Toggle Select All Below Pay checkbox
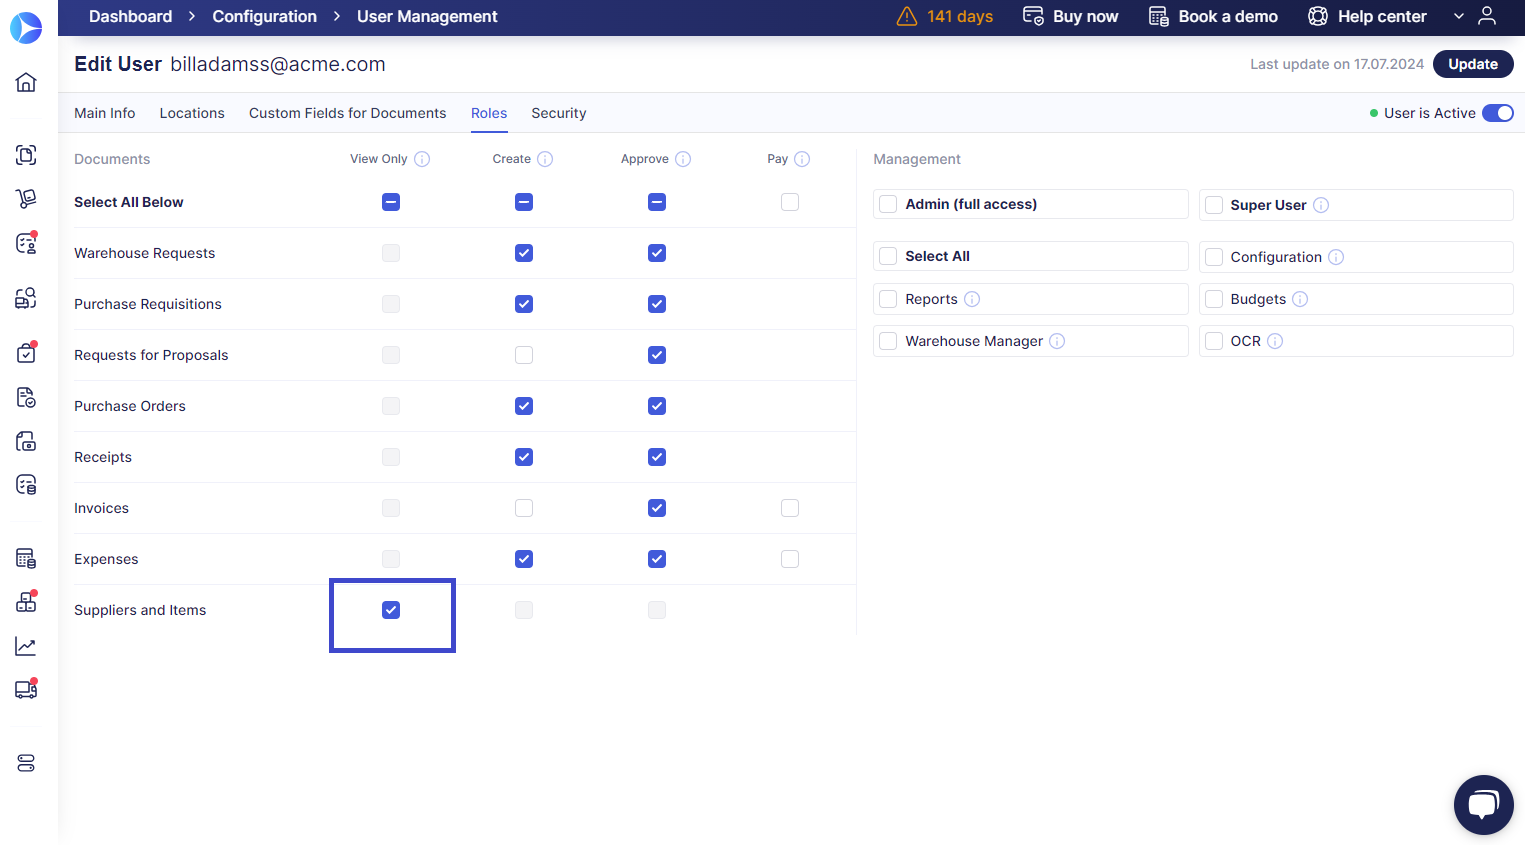The height and width of the screenshot is (845, 1525). coord(790,202)
